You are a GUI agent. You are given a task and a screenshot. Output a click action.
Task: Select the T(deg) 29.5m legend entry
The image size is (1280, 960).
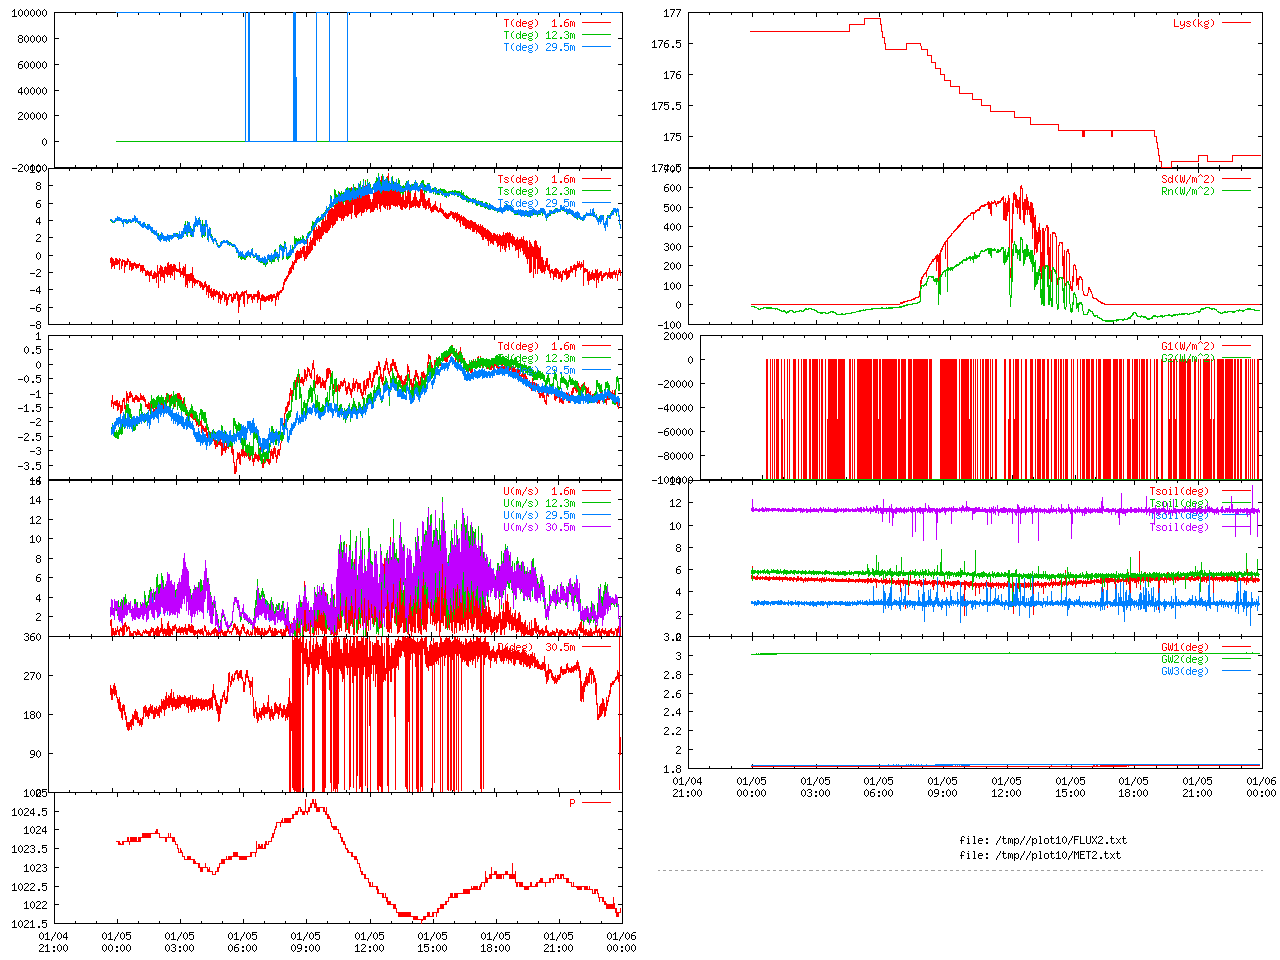[539, 47]
